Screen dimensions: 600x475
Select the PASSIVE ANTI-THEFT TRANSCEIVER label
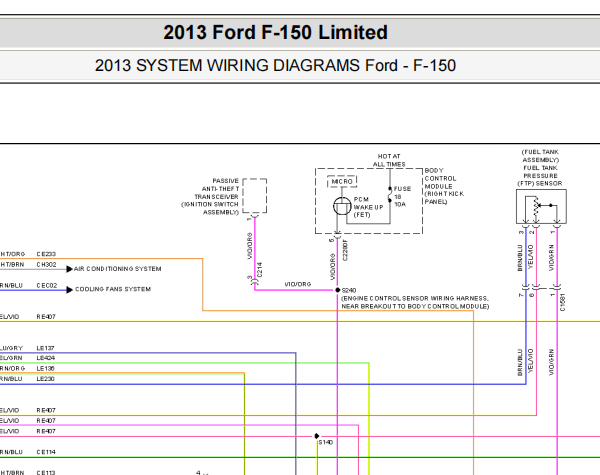coord(210,196)
